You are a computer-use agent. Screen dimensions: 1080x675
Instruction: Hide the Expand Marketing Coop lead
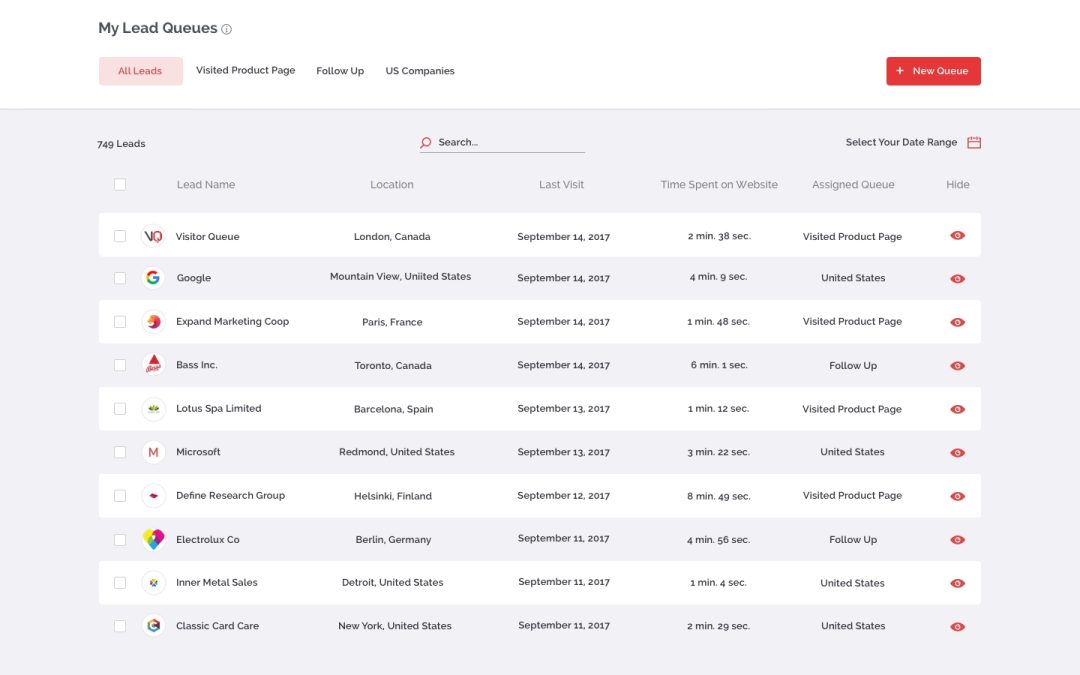[x=957, y=322]
